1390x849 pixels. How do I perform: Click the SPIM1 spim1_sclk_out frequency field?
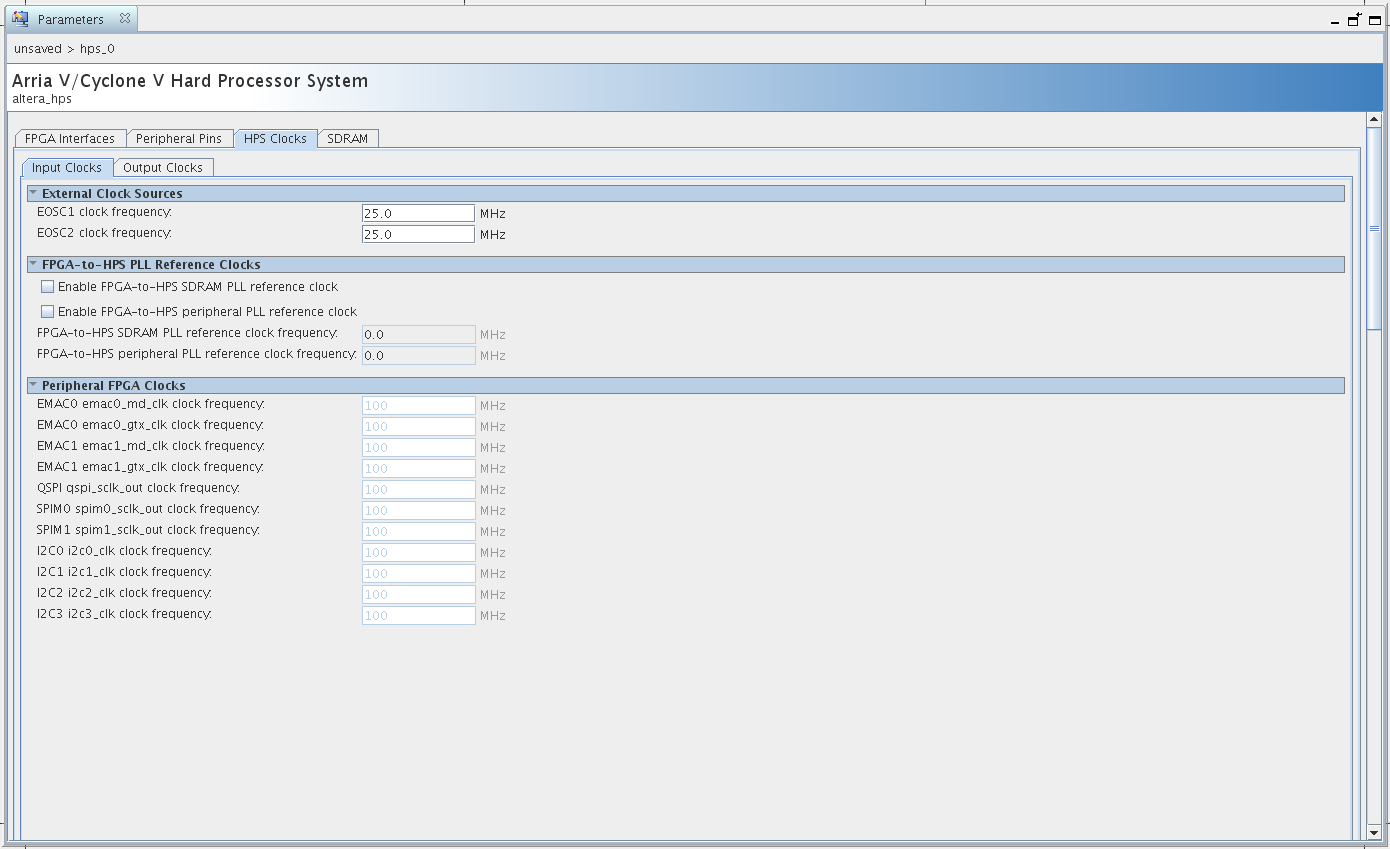[x=418, y=531]
